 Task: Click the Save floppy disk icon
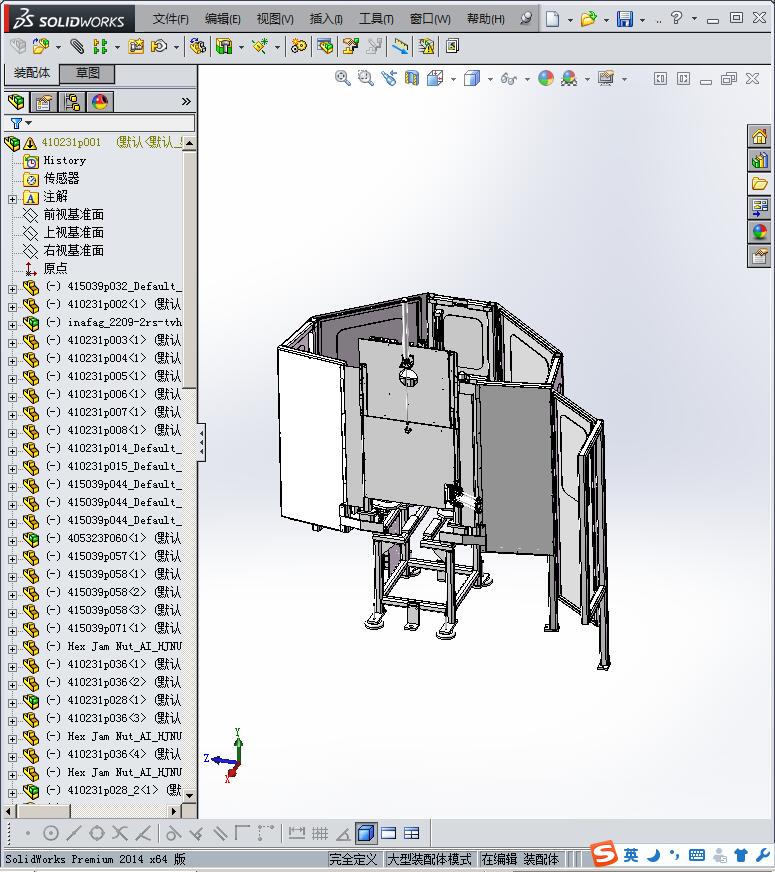625,19
